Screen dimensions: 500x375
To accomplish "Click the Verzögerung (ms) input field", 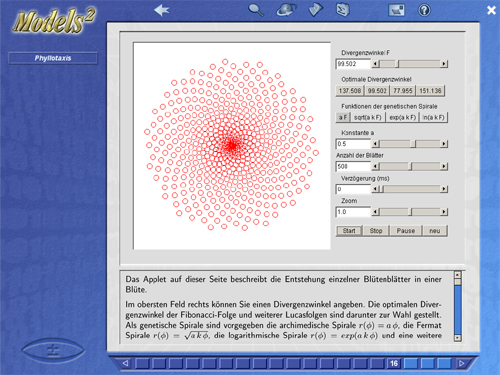I will (x=353, y=189).
